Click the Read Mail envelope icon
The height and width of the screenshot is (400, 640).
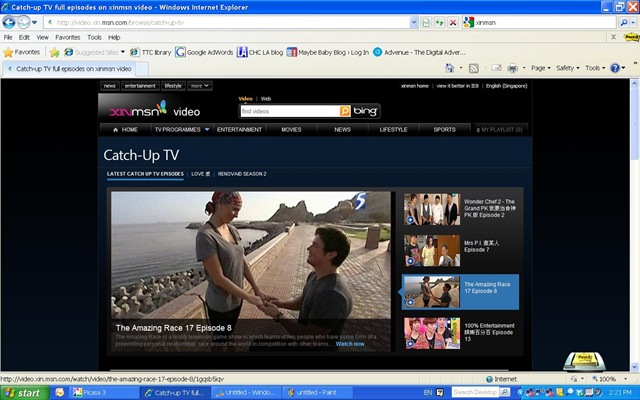point(496,68)
